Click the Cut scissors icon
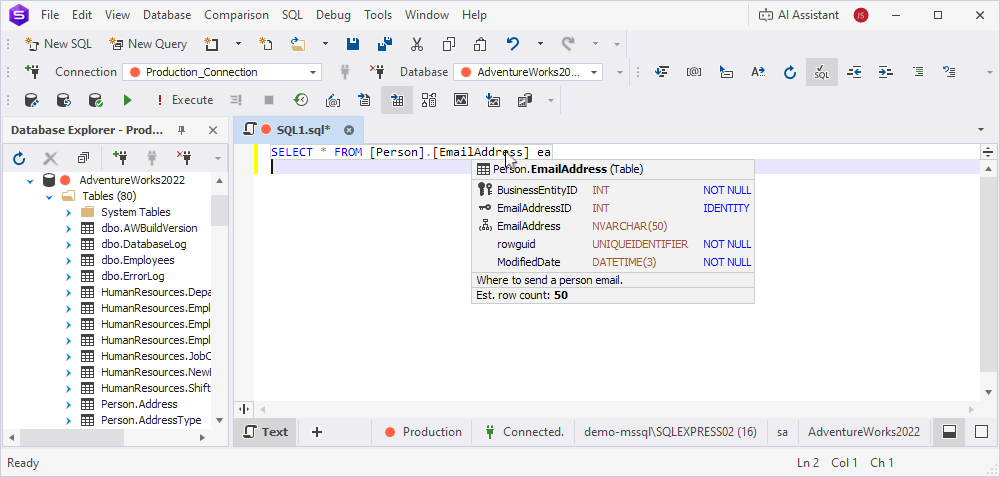This screenshot has height=477, width=1000. 416,44
